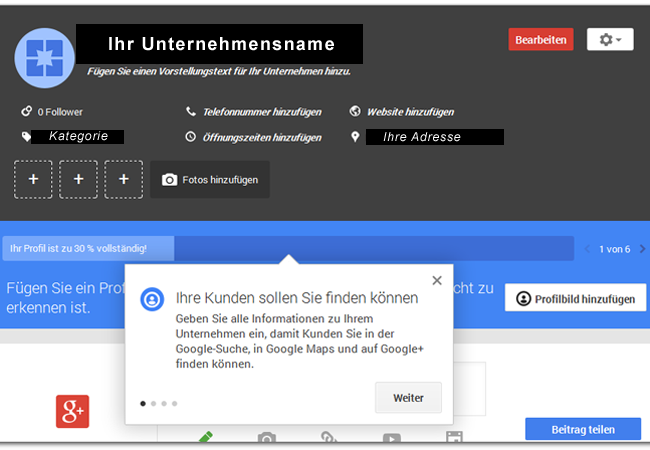The width and height of the screenshot is (650, 450).
Task: Click Profilbild hinzufügen button
Action: (575, 298)
